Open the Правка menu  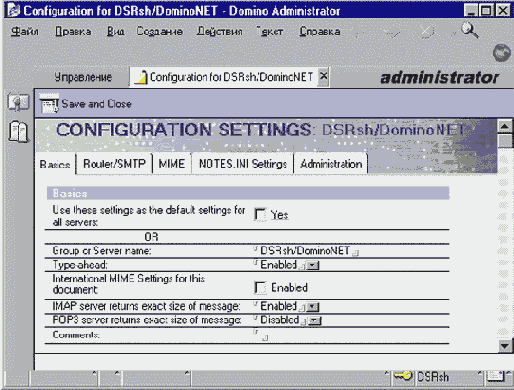(73, 32)
